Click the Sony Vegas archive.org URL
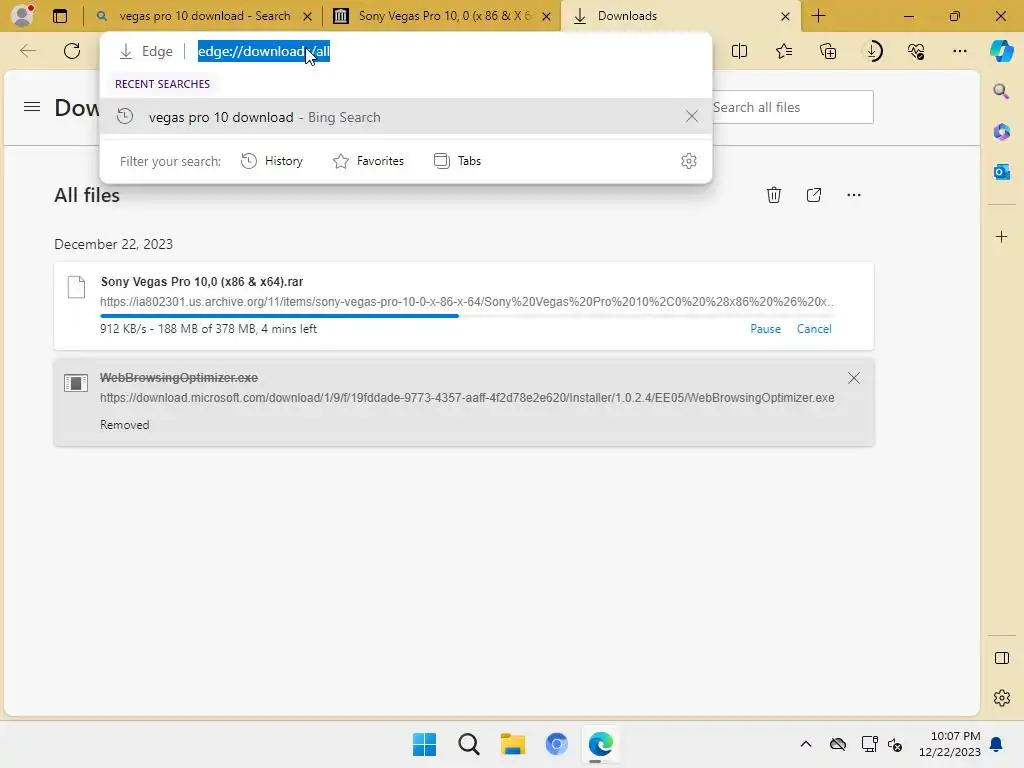 click(x=467, y=302)
